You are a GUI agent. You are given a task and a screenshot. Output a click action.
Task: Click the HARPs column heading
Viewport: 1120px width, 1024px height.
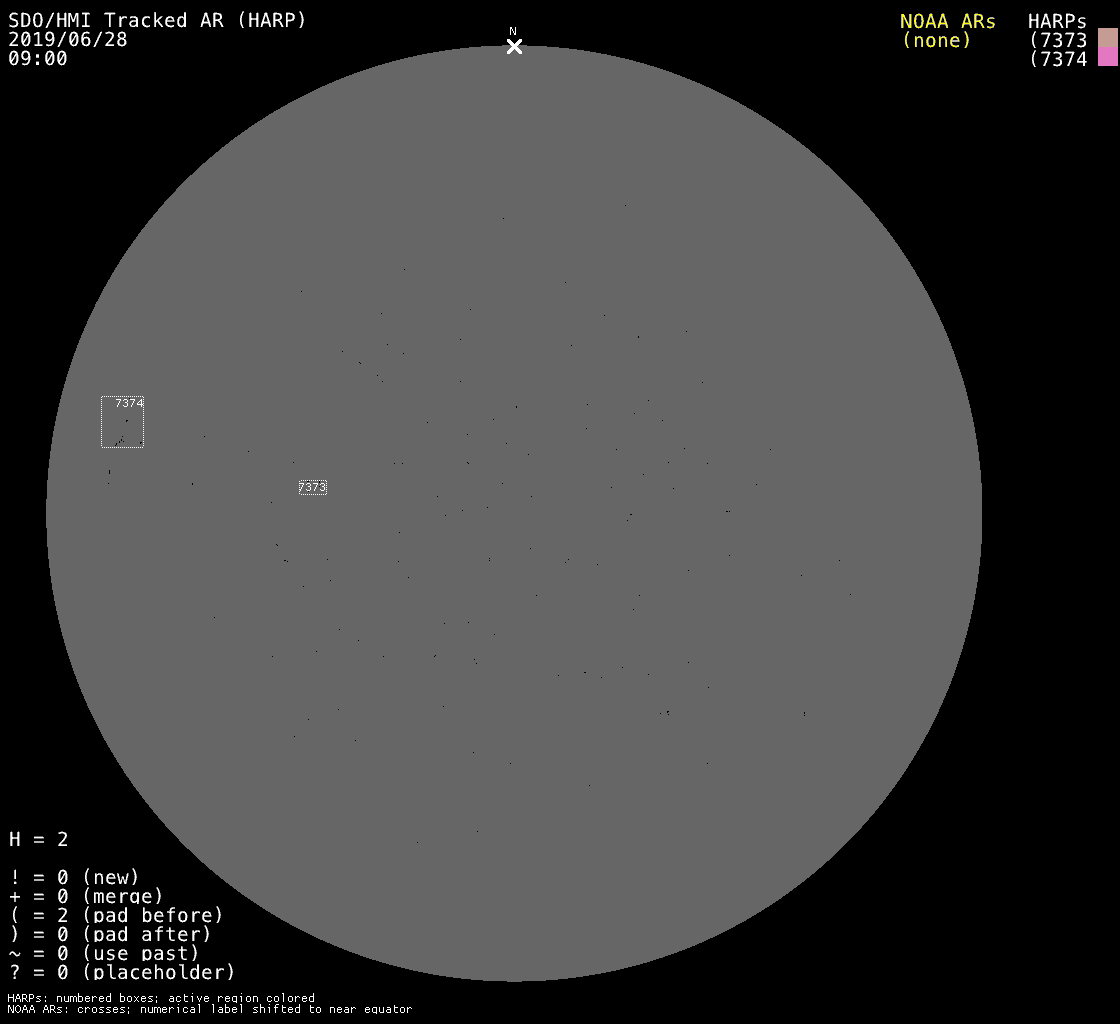pos(1057,21)
